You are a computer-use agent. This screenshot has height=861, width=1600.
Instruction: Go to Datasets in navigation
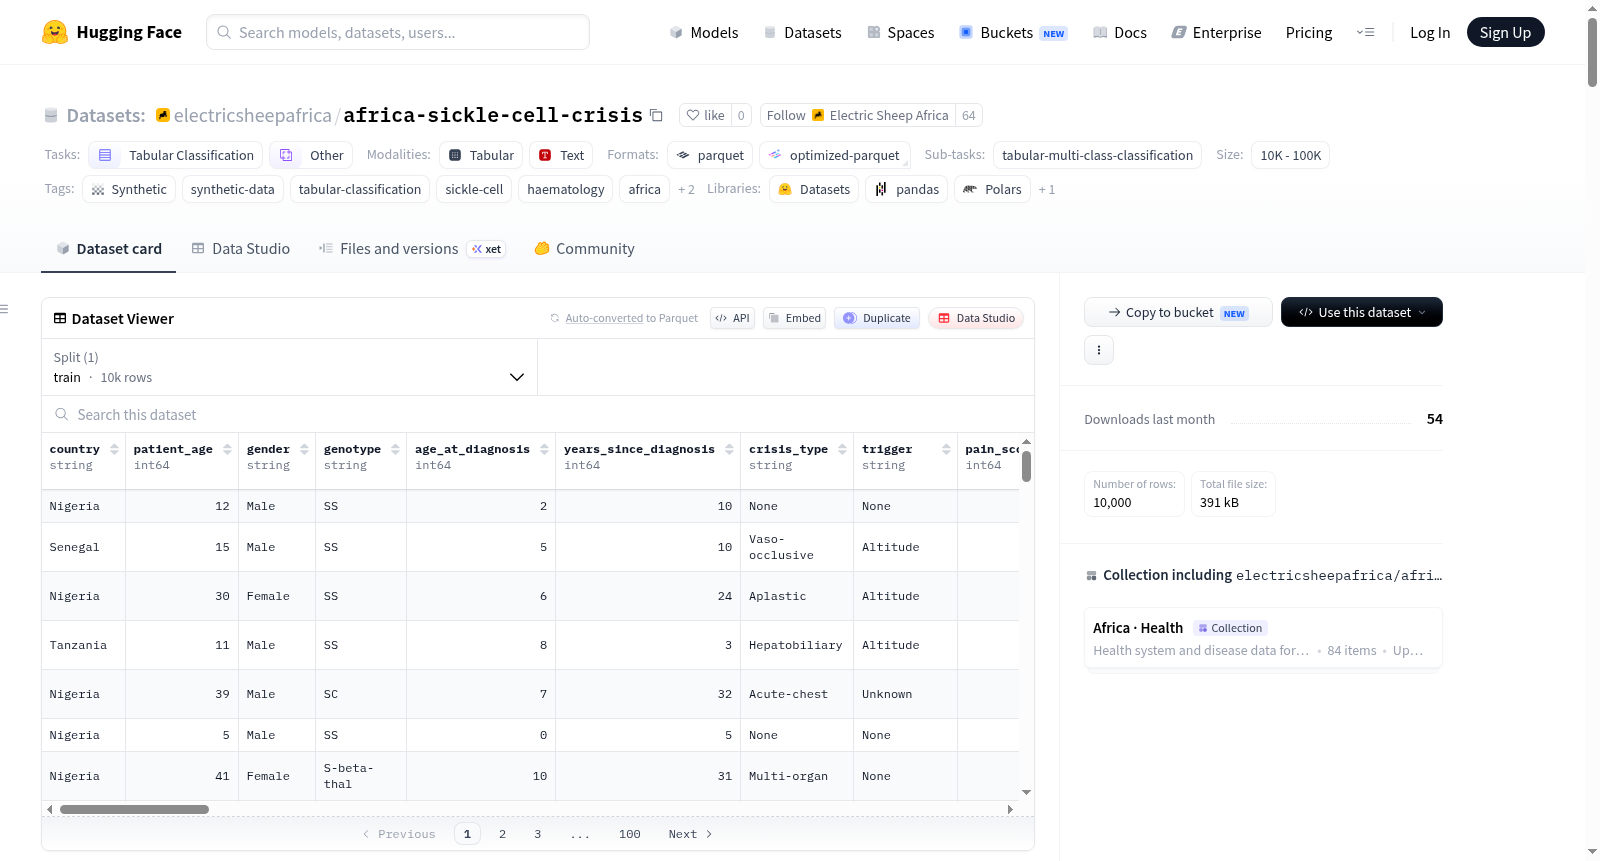point(803,32)
